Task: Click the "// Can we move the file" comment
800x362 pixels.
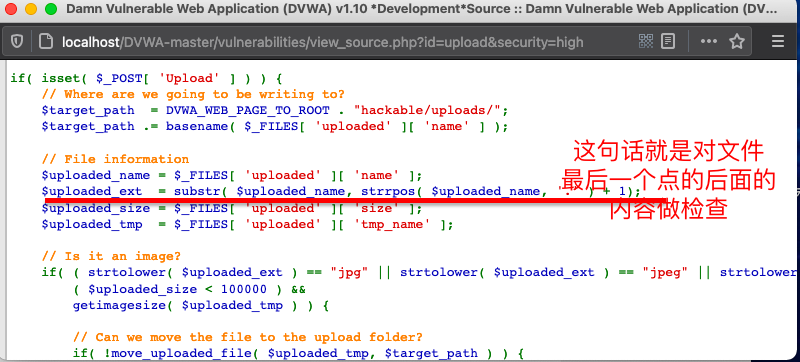Action: 248,337
